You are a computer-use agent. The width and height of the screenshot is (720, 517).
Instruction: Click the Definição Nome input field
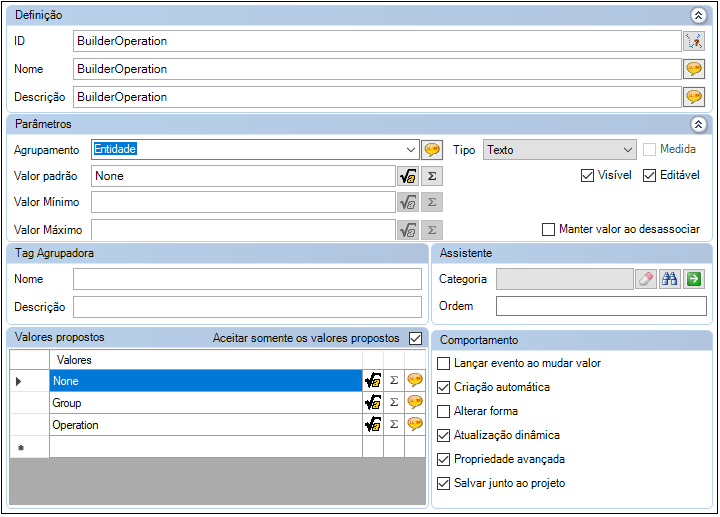coord(377,69)
